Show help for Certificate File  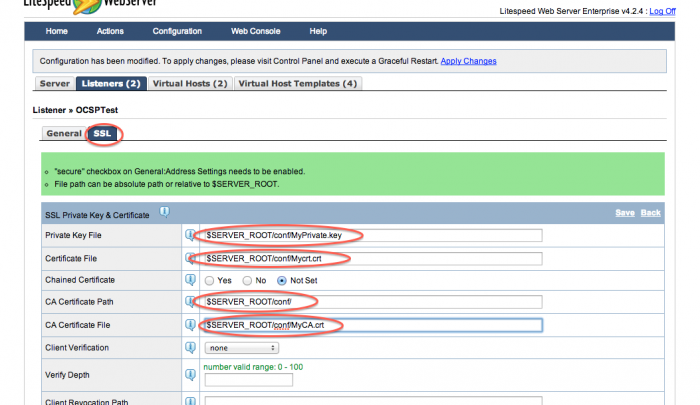click(190, 258)
